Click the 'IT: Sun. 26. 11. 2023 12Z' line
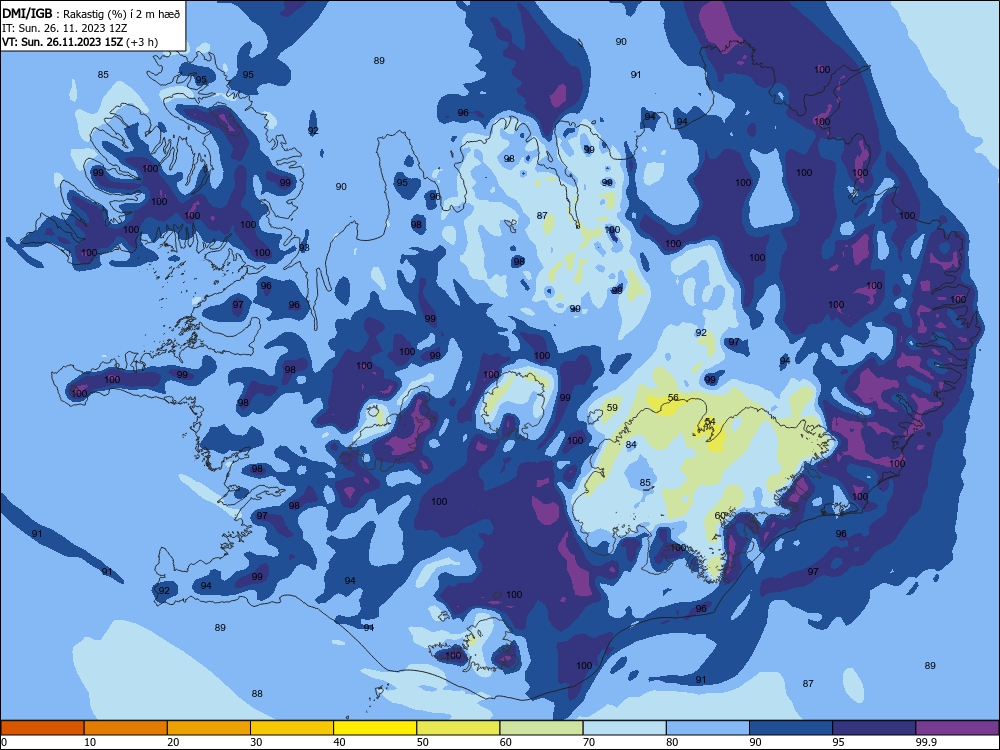This screenshot has width=1000, height=750. click(65, 28)
